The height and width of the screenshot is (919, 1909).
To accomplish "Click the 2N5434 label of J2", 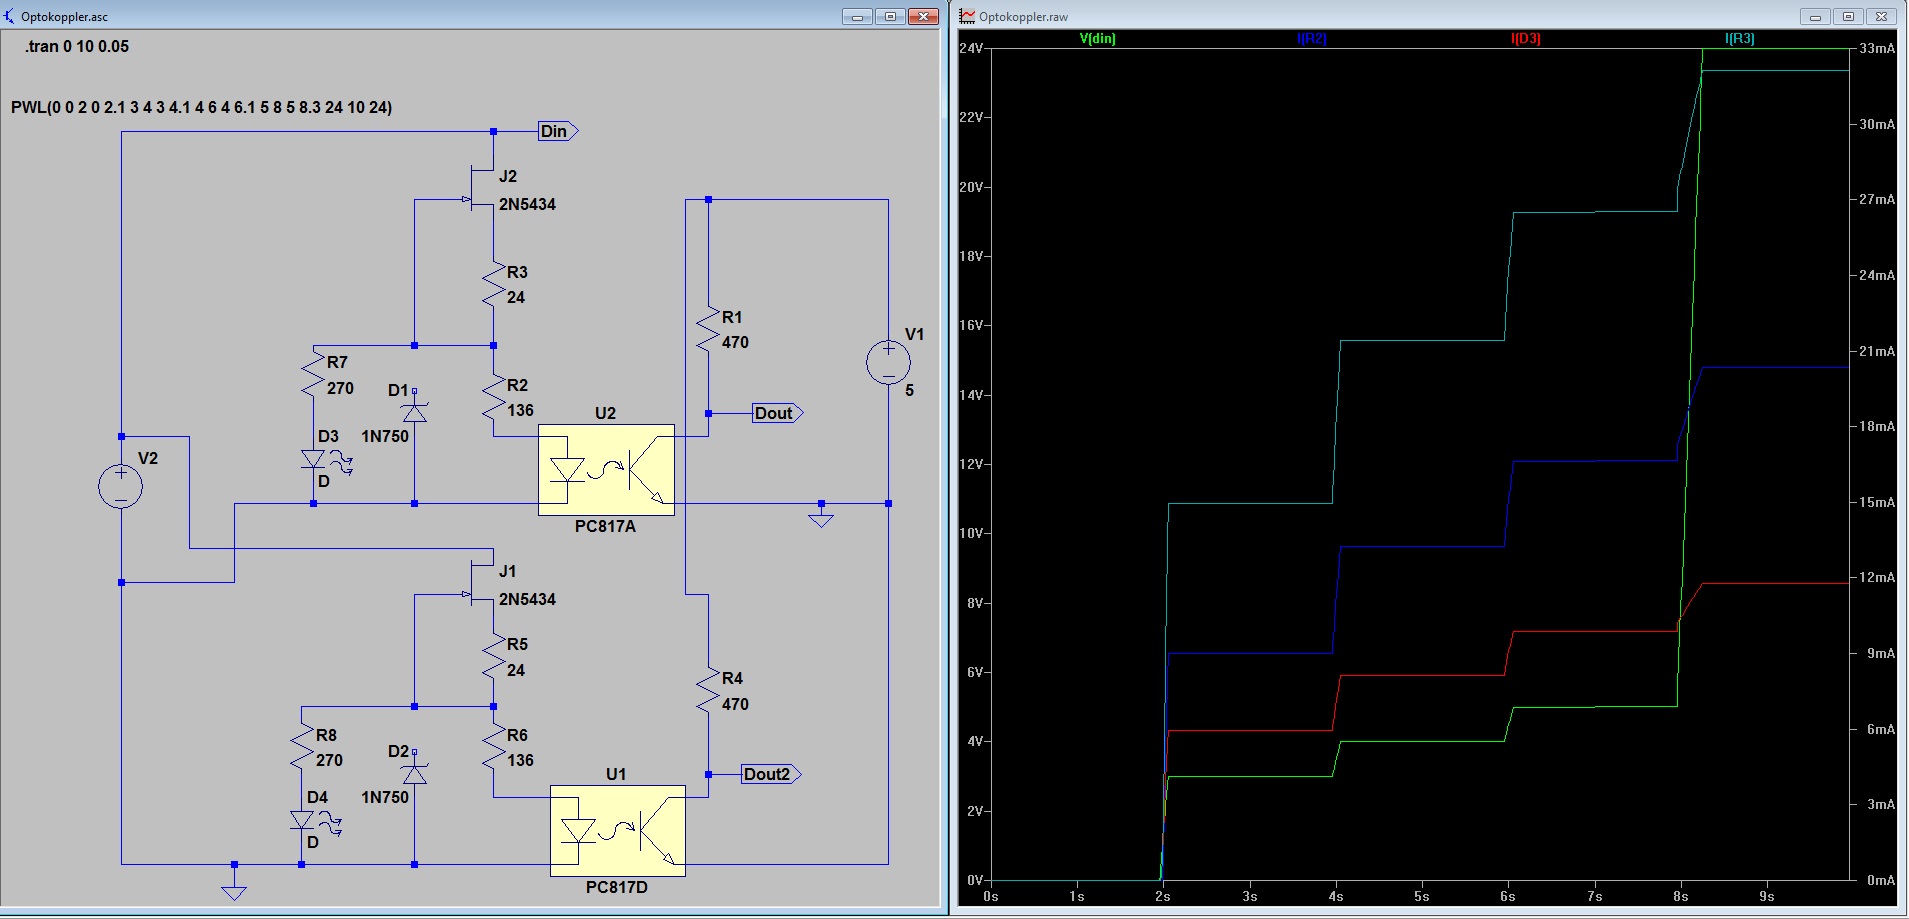I will 527,204.
